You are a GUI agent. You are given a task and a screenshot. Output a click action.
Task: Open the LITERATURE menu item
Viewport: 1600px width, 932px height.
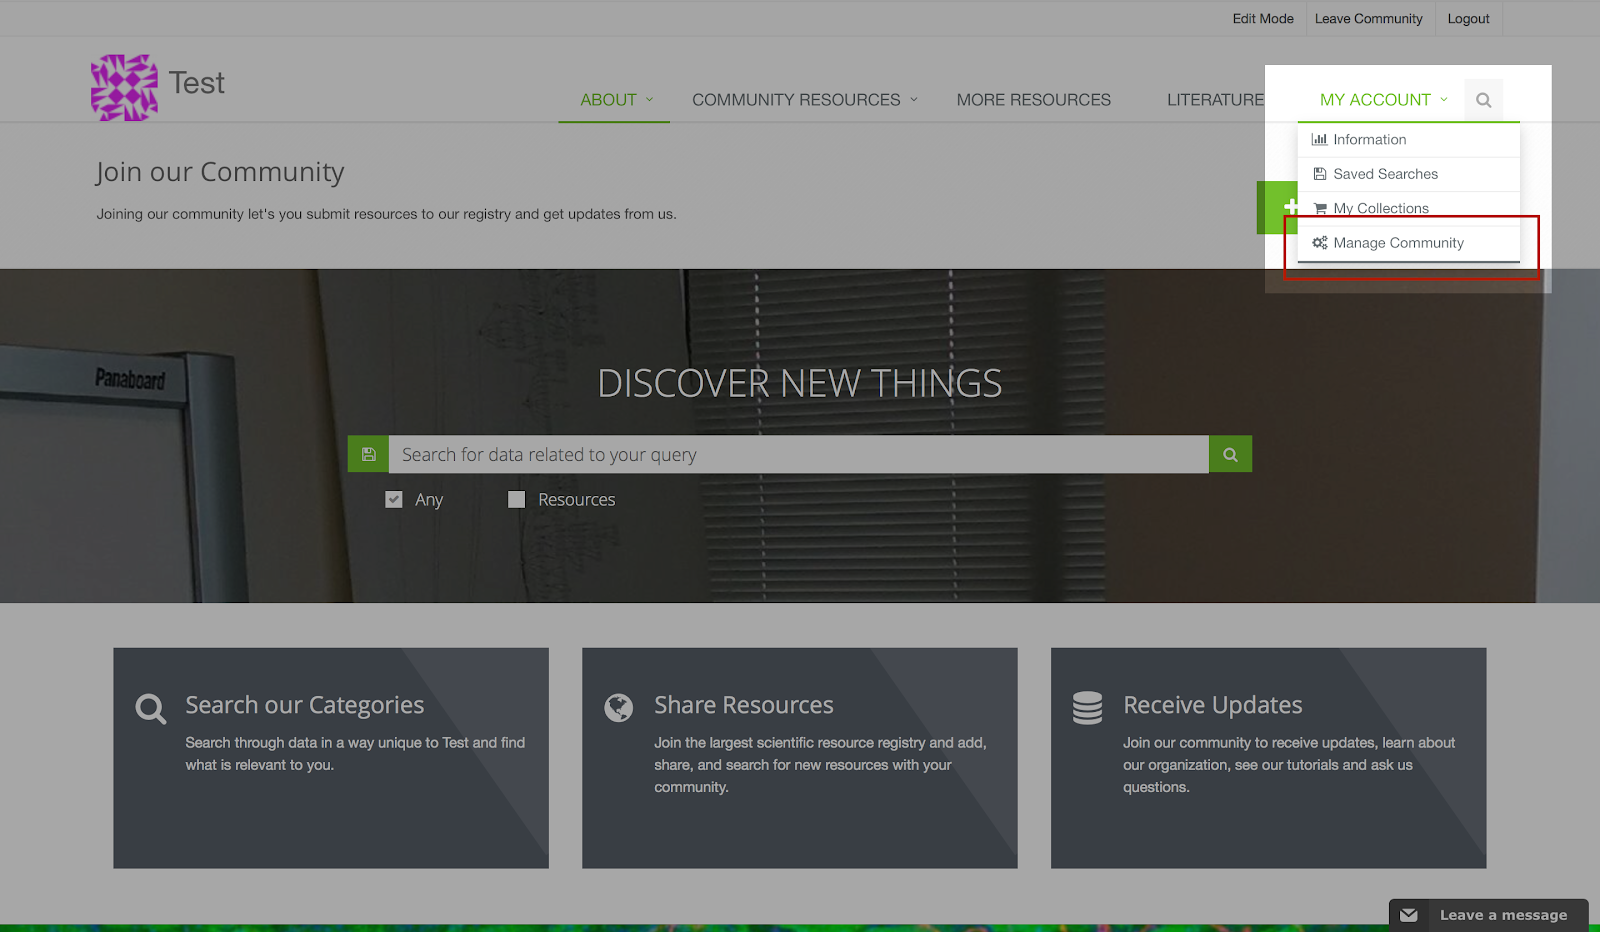pos(1215,100)
